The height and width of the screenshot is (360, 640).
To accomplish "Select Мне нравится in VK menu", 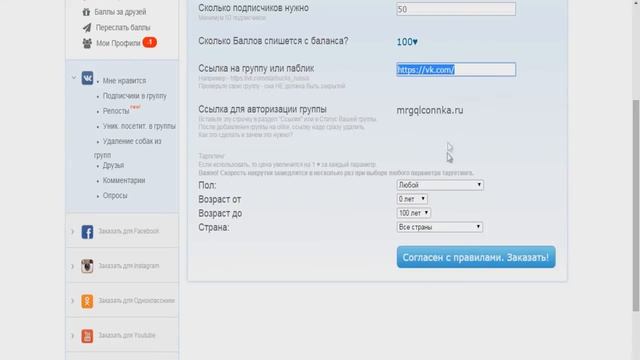I will [124, 81].
